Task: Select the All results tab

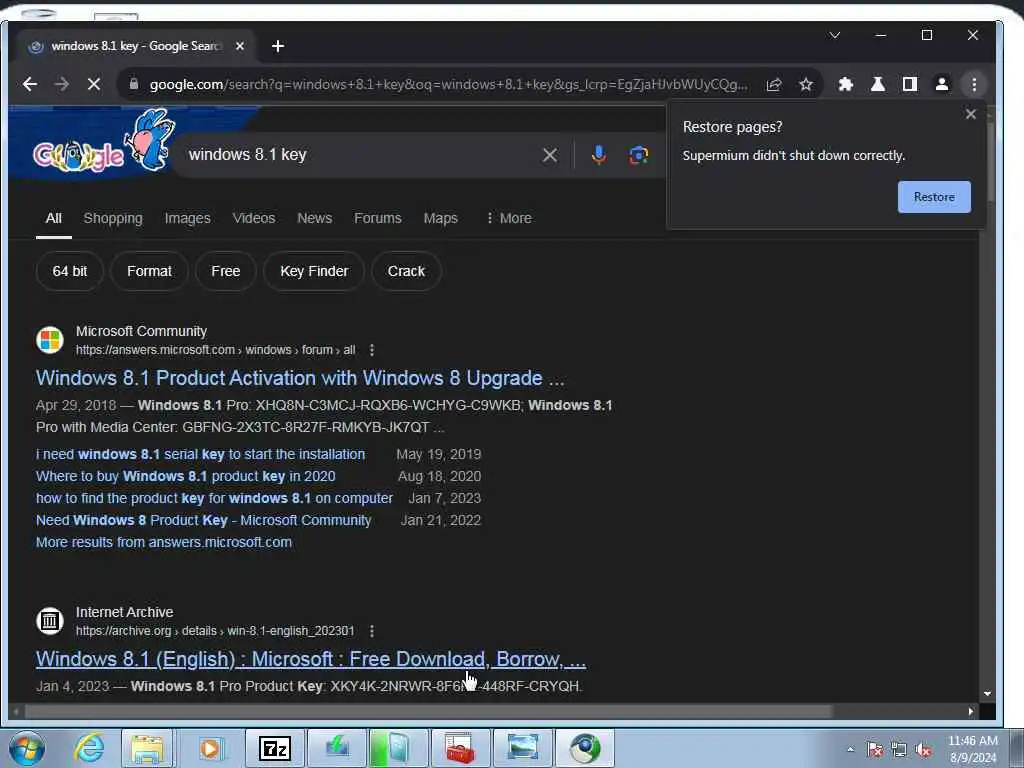Action: (54, 218)
